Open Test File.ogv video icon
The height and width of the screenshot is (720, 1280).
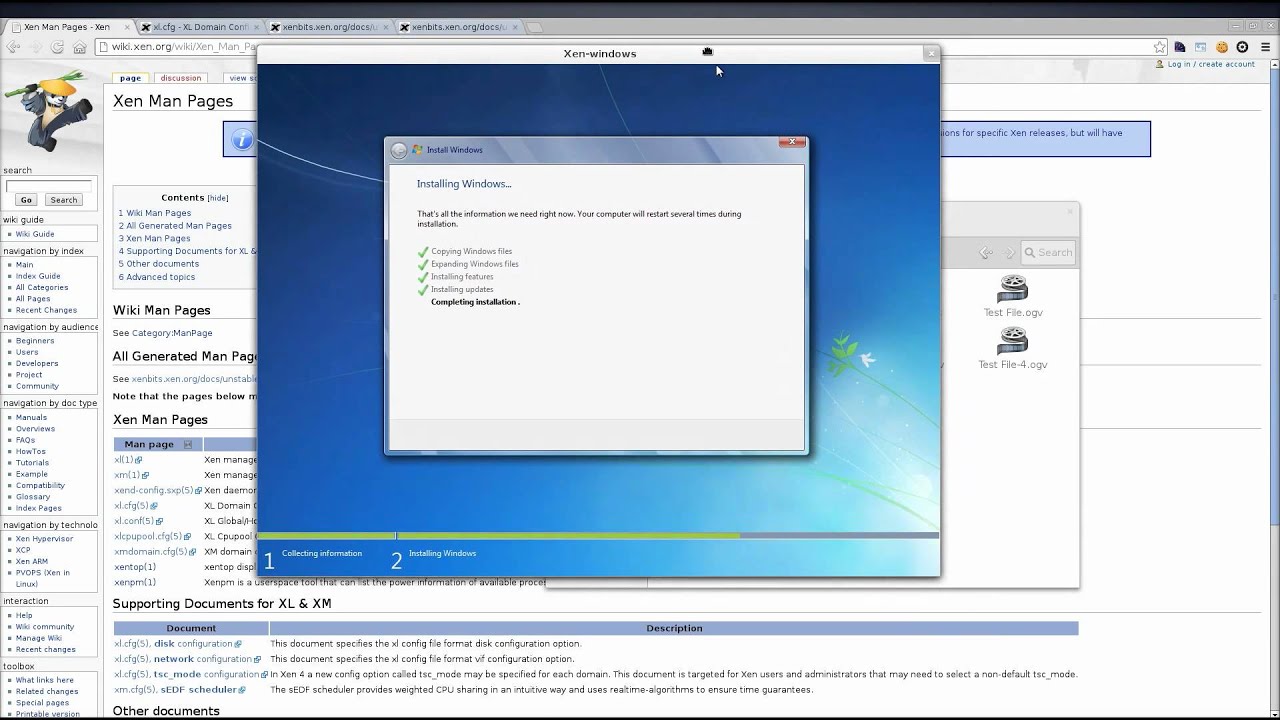point(1013,289)
